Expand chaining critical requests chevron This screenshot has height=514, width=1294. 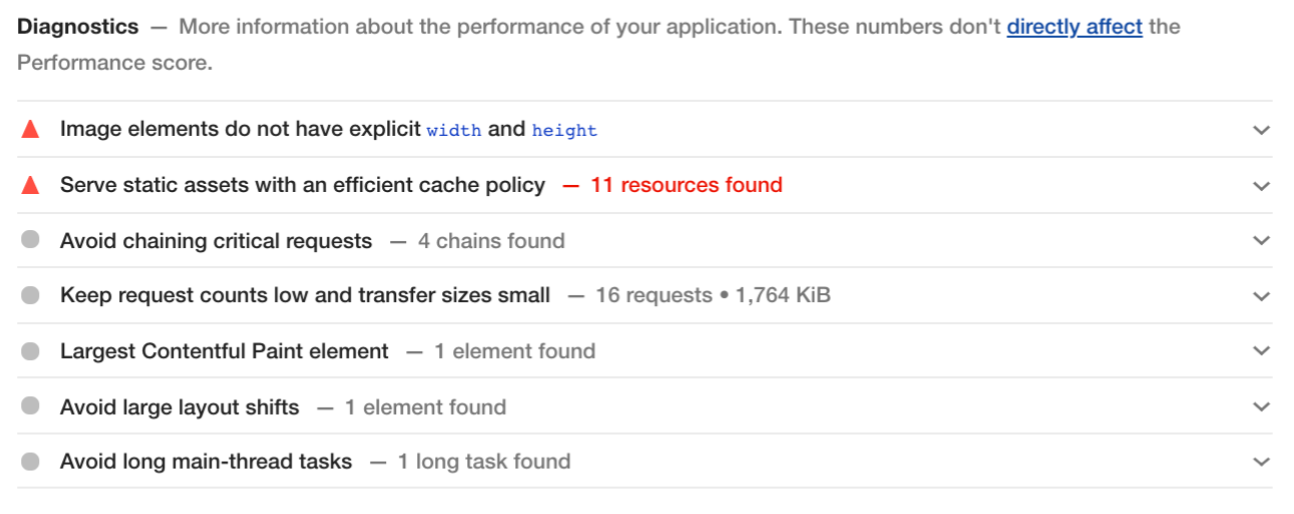coord(1261,241)
